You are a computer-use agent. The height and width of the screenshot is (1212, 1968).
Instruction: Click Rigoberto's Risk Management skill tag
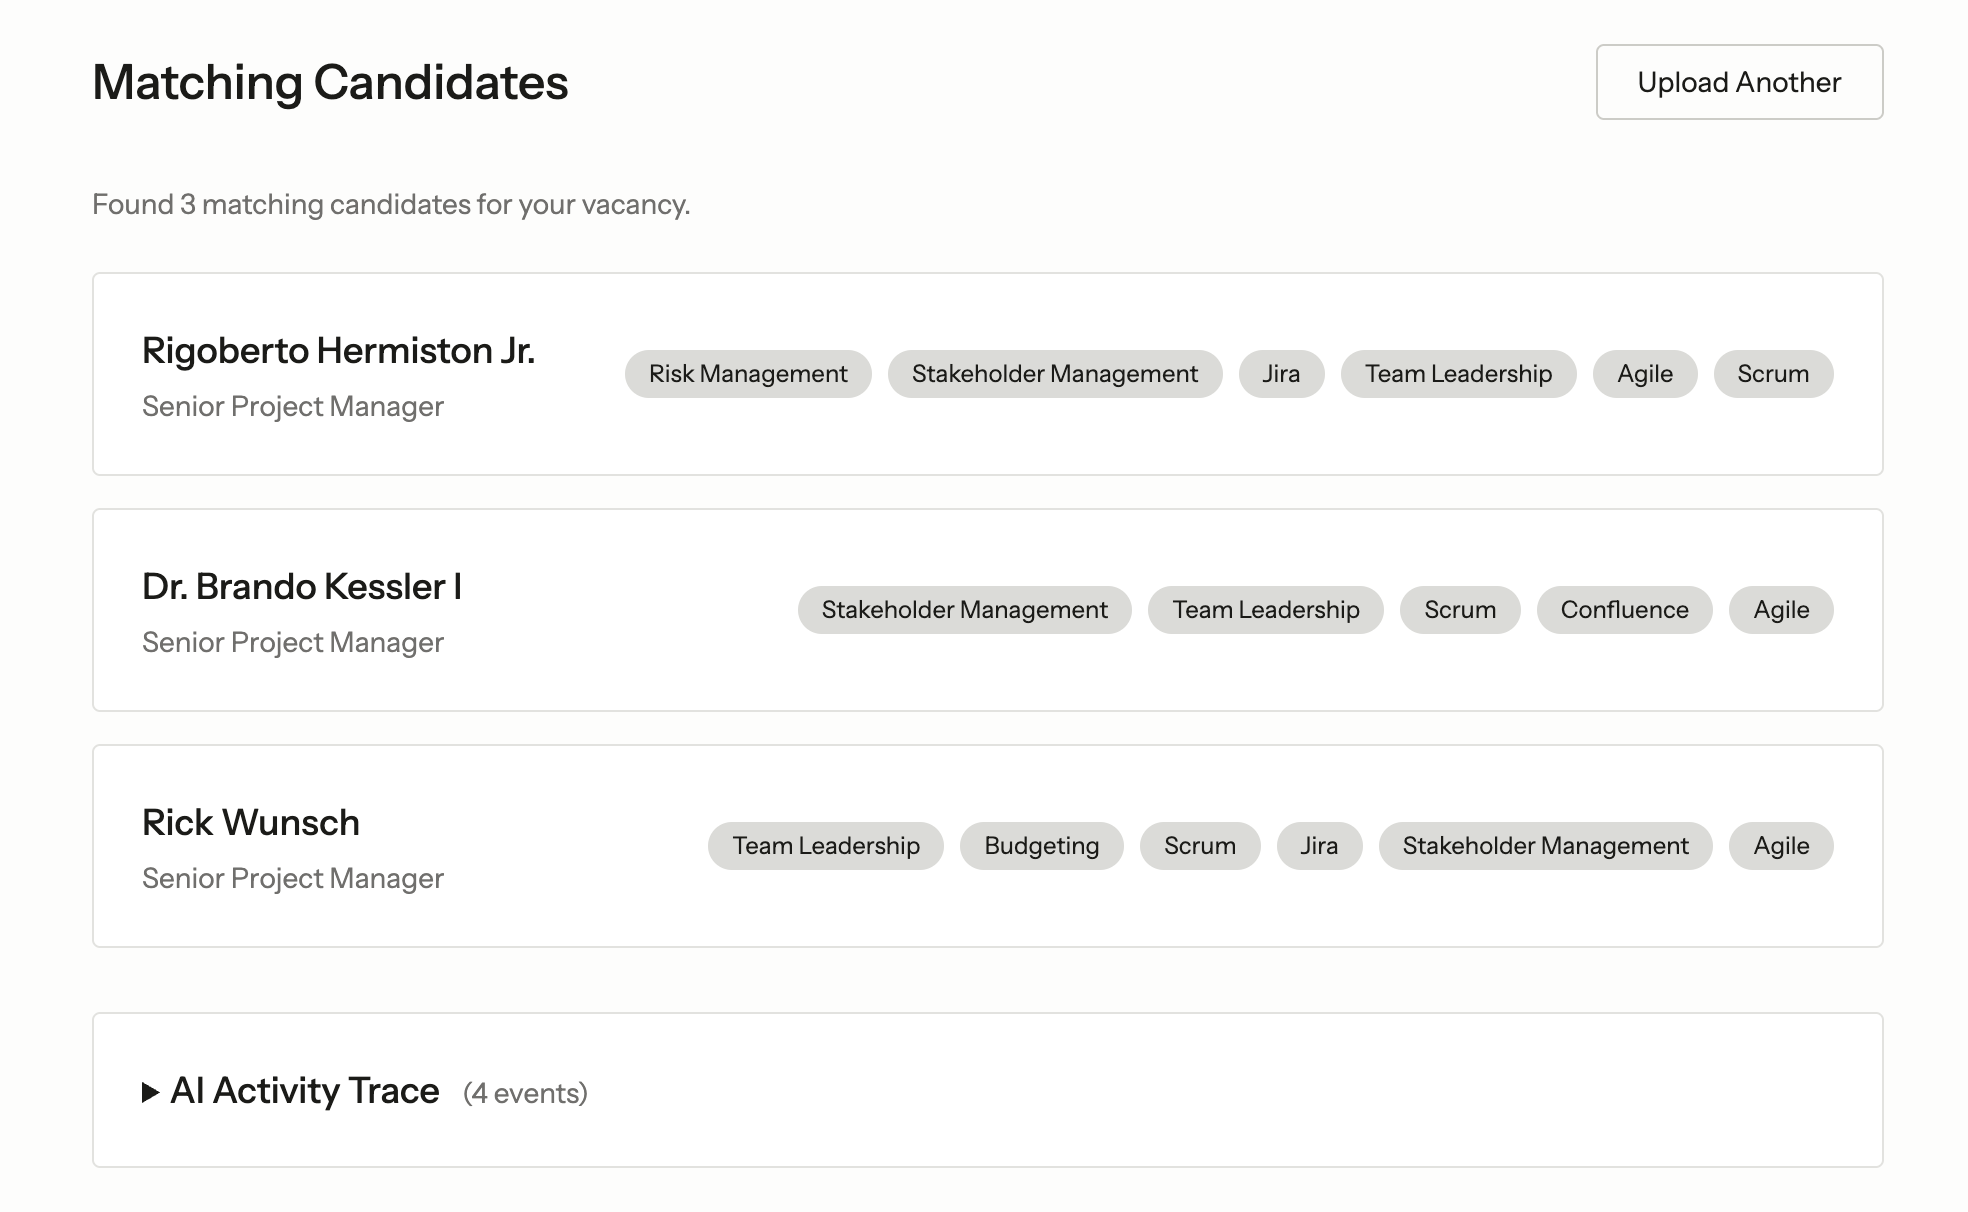pyautogui.click(x=748, y=374)
